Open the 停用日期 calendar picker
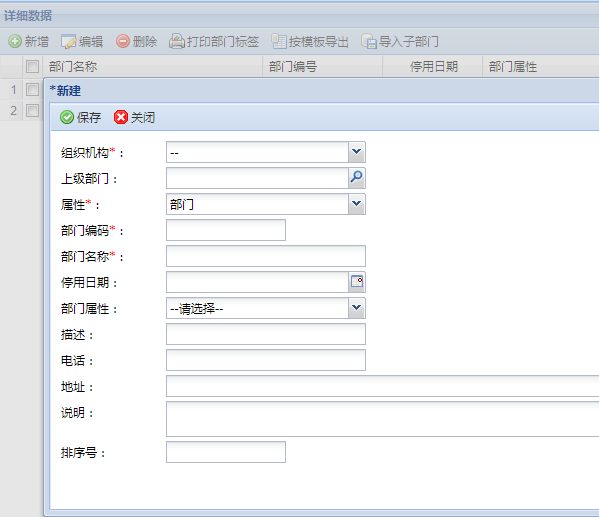The image size is (599, 517). click(357, 282)
